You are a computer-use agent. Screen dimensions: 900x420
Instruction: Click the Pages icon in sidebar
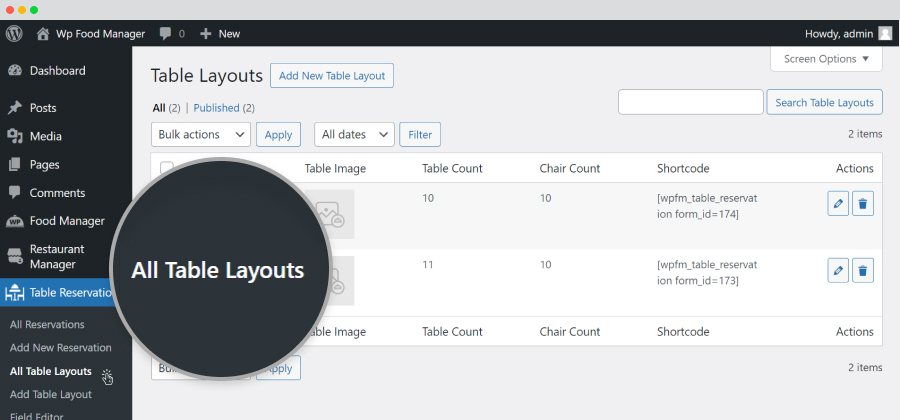pyautogui.click(x=14, y=165)
